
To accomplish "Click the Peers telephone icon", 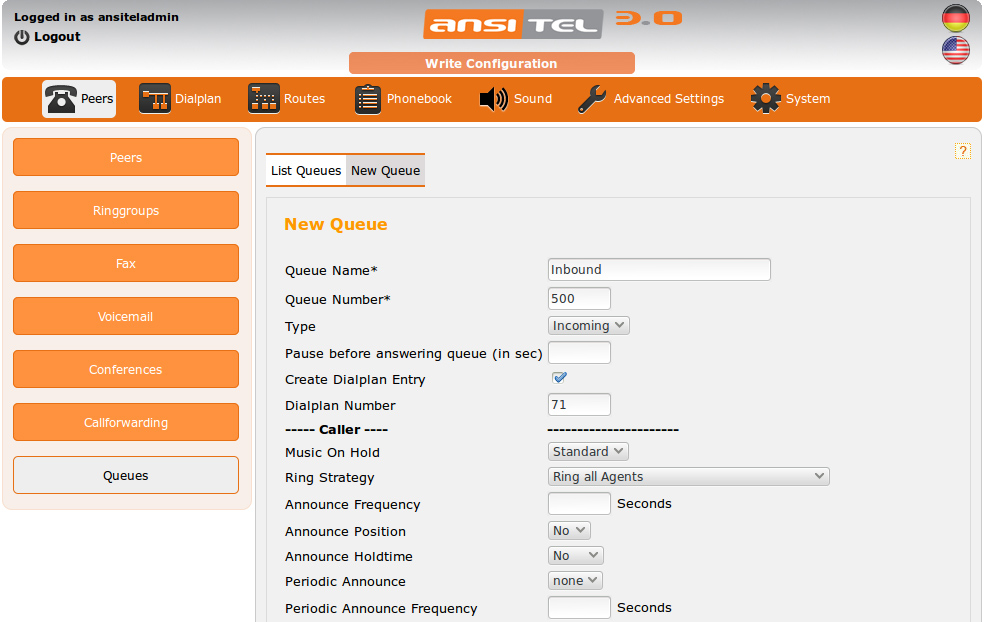I will click(62, 99).
